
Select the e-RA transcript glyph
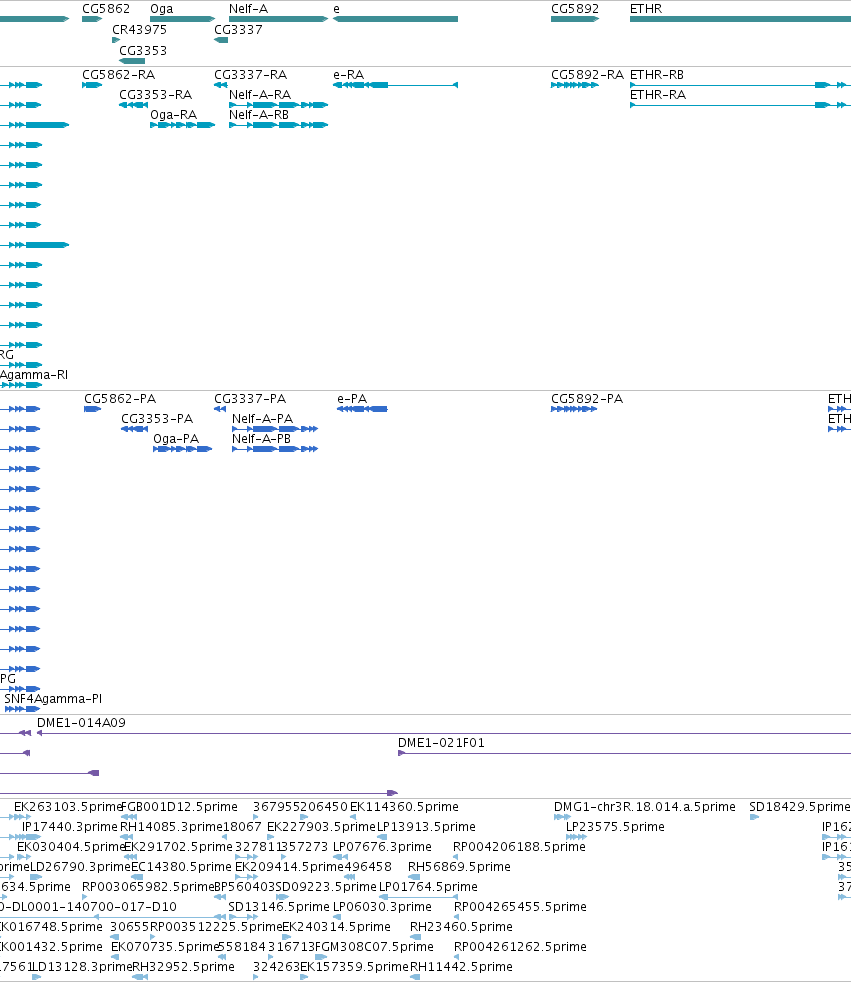click(396, 85)
